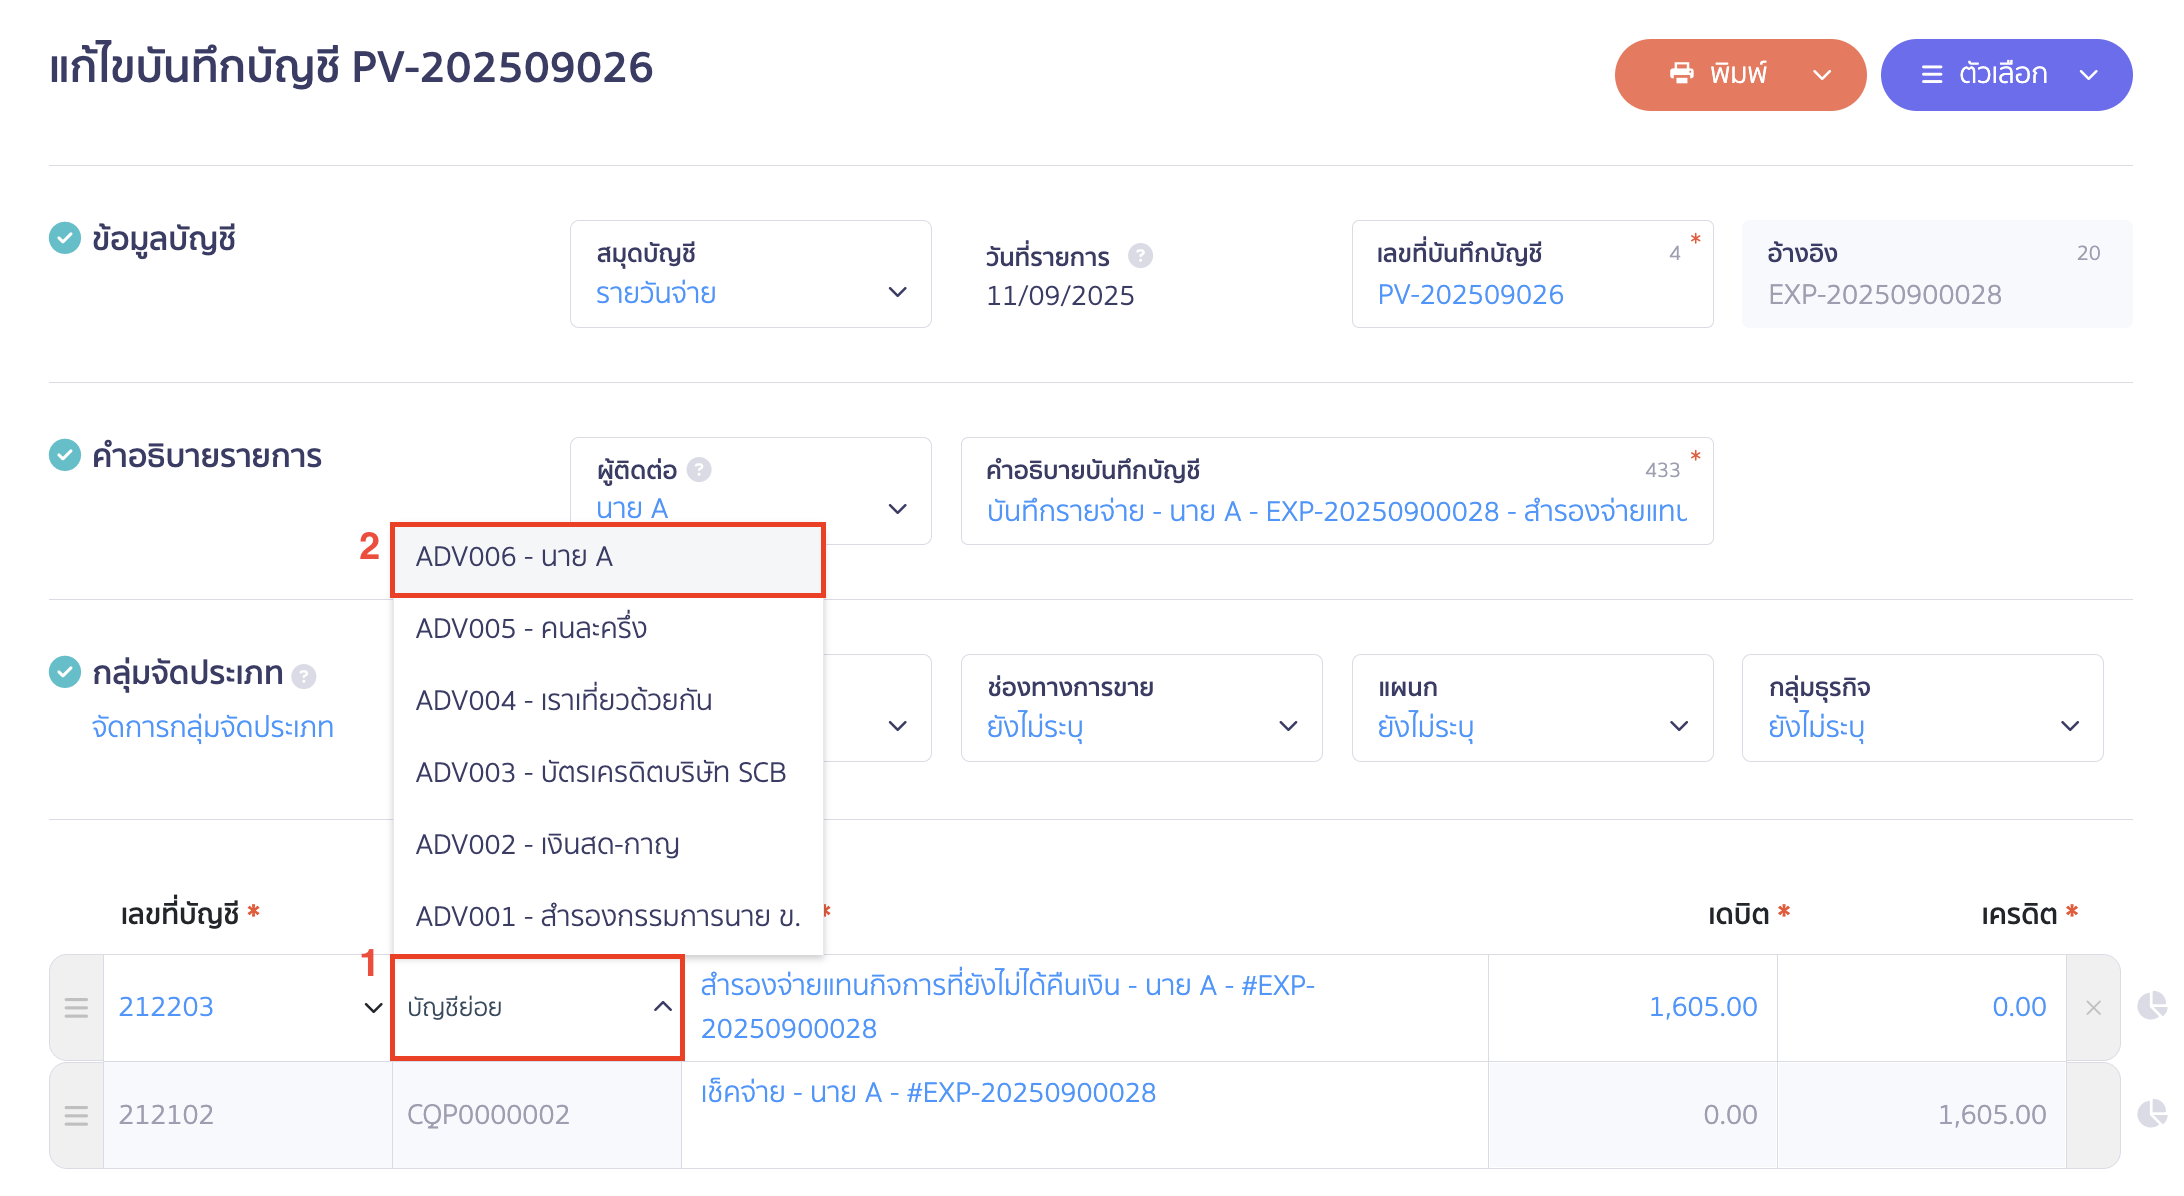The height and width of the screenshot is (1196, 2184).
Task: Click the debit amount 0.00 on row 212102
Action: click(x=1730, y=1115)
